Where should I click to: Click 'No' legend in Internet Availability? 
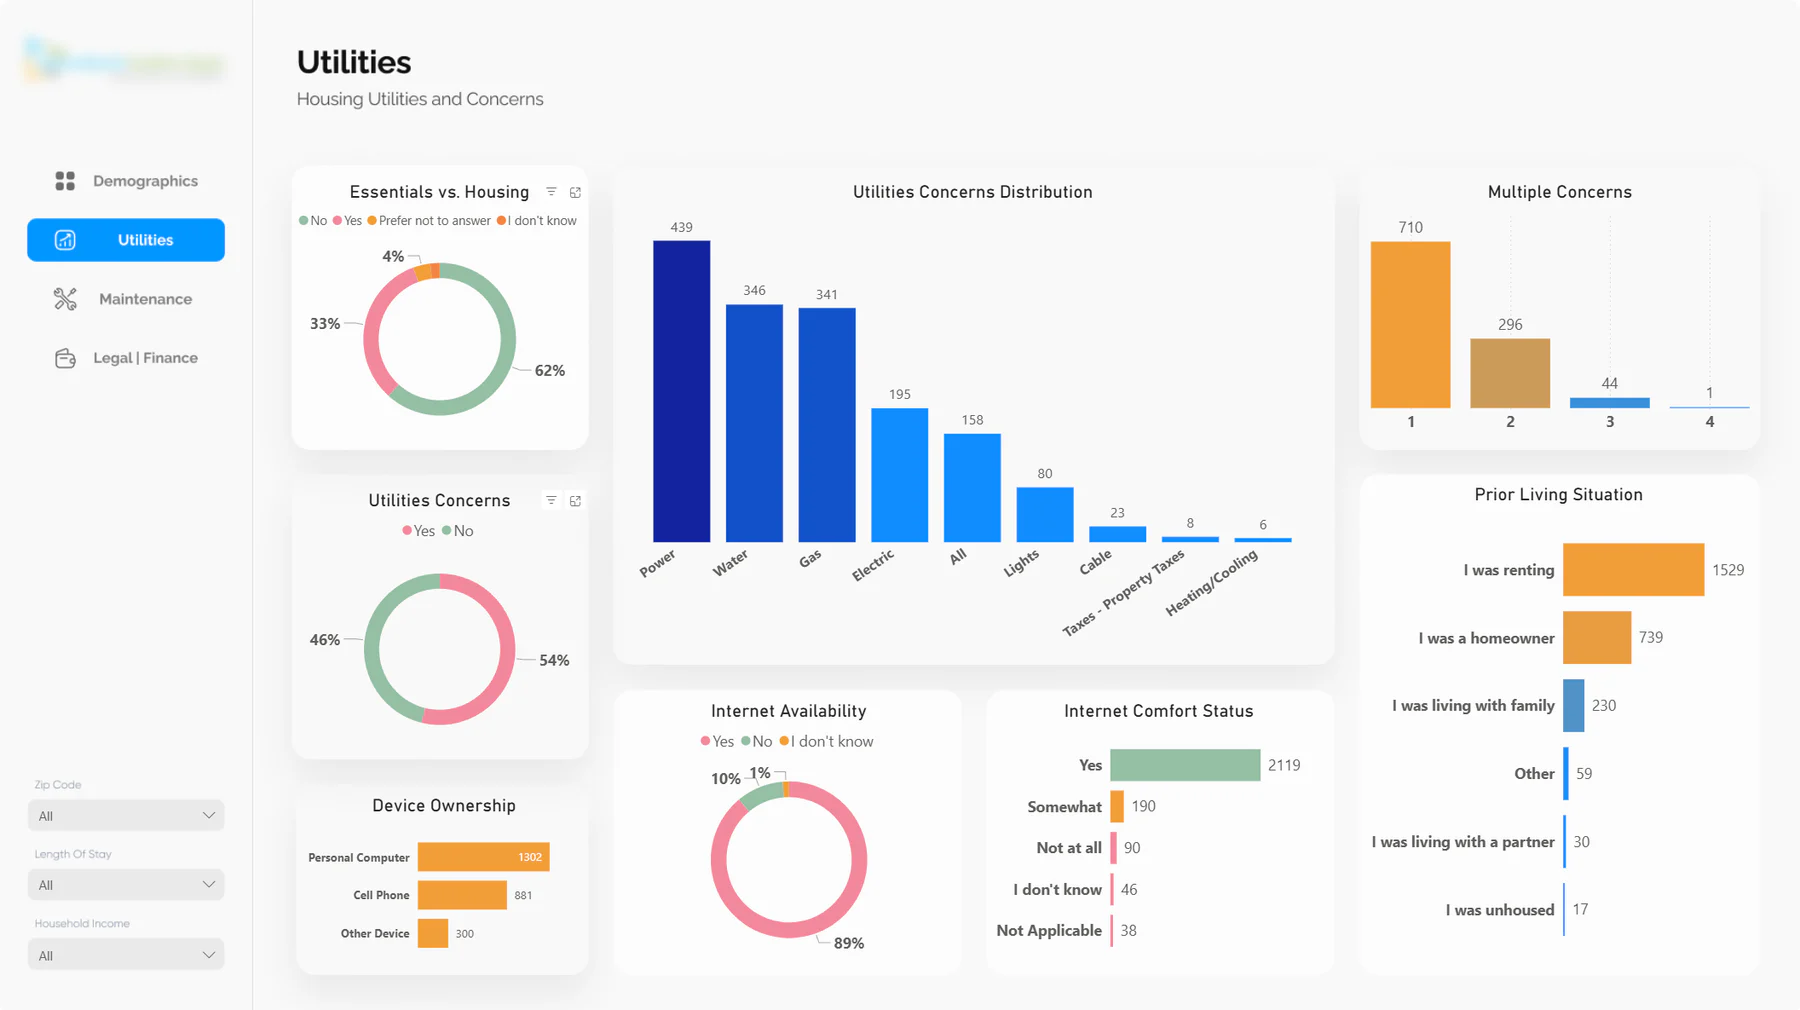click(756, 741)
